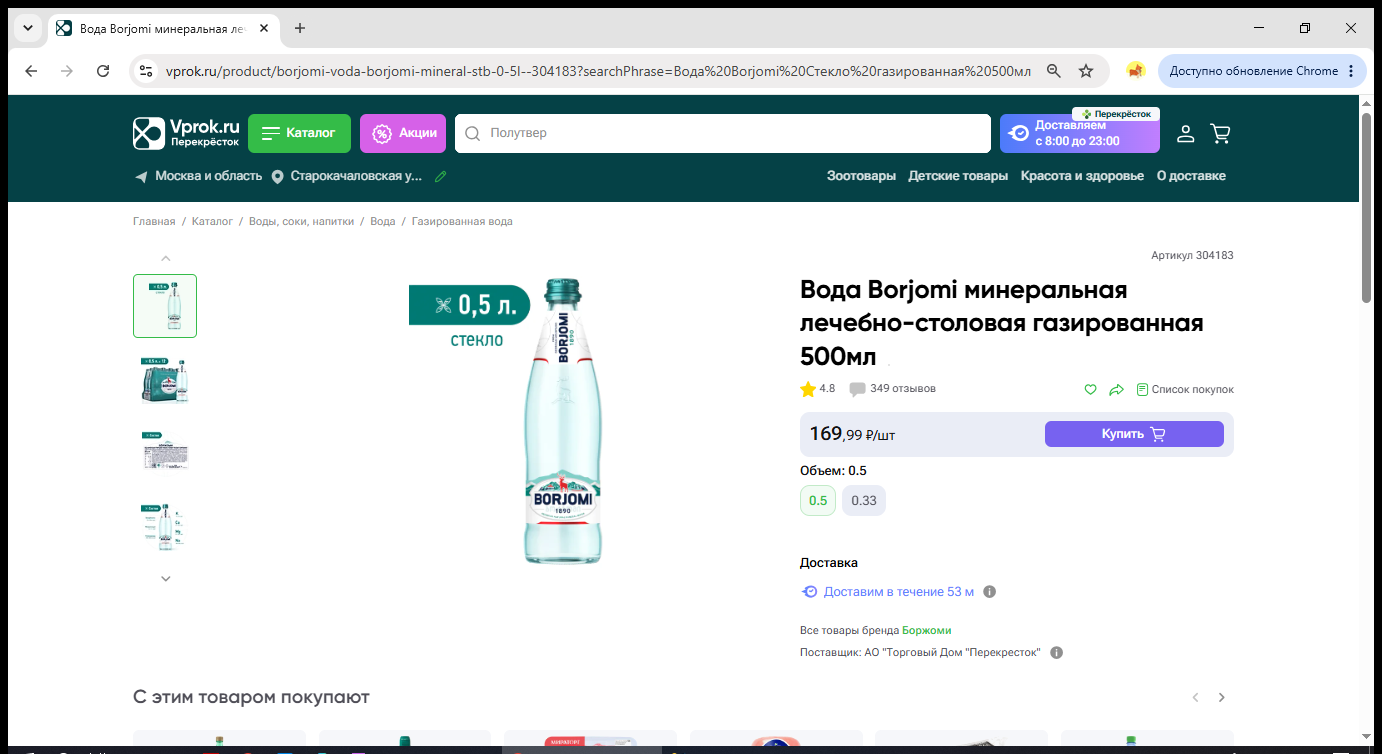Click the location pin icon before Старокачаловская
1382x754 pixels.
coord(278,177)
